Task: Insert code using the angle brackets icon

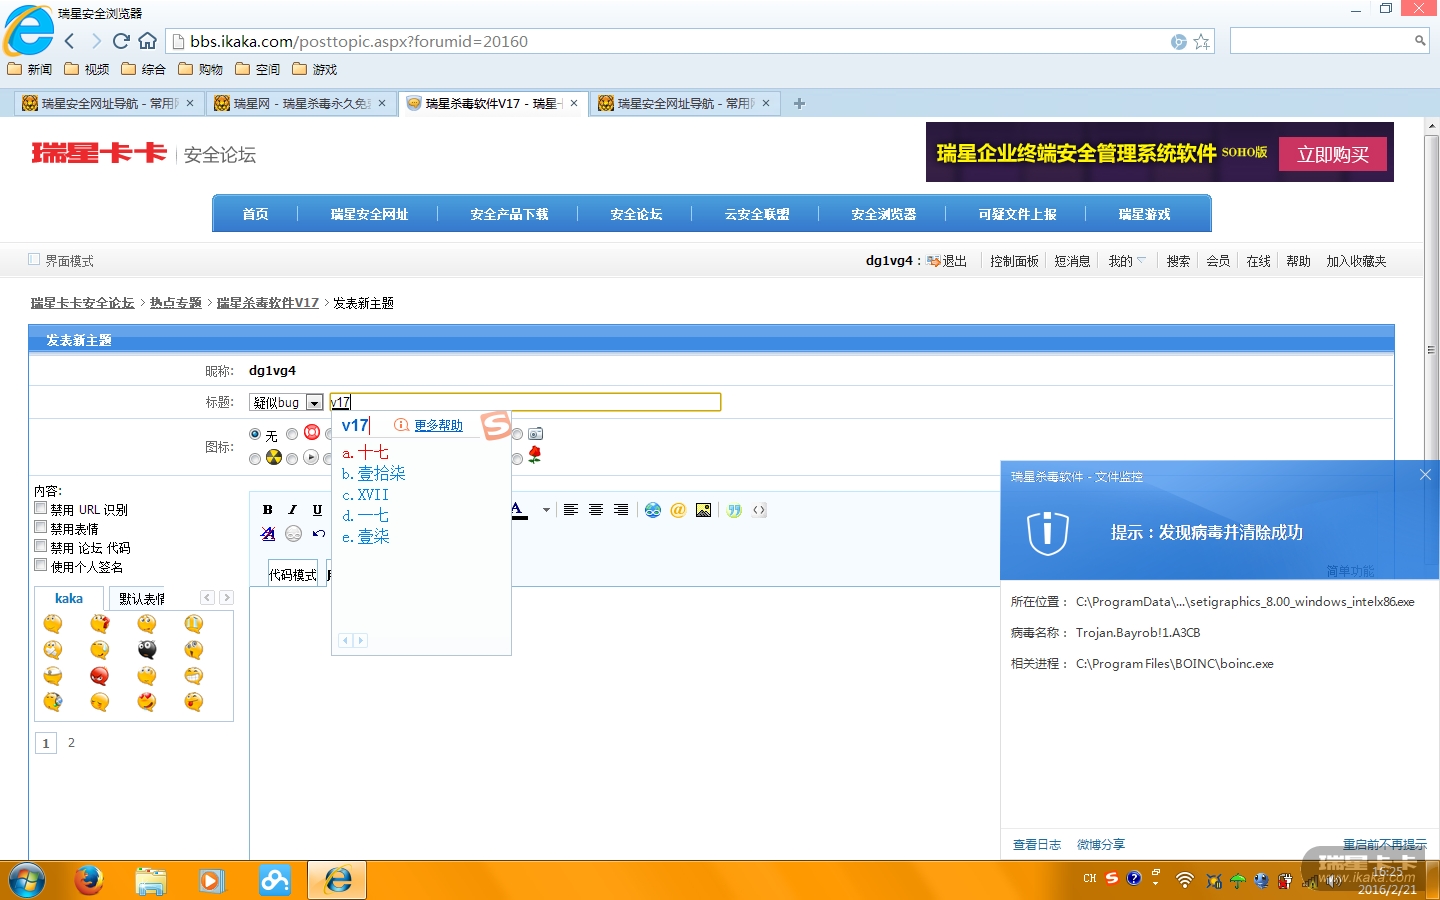Action: click(760, 510)
